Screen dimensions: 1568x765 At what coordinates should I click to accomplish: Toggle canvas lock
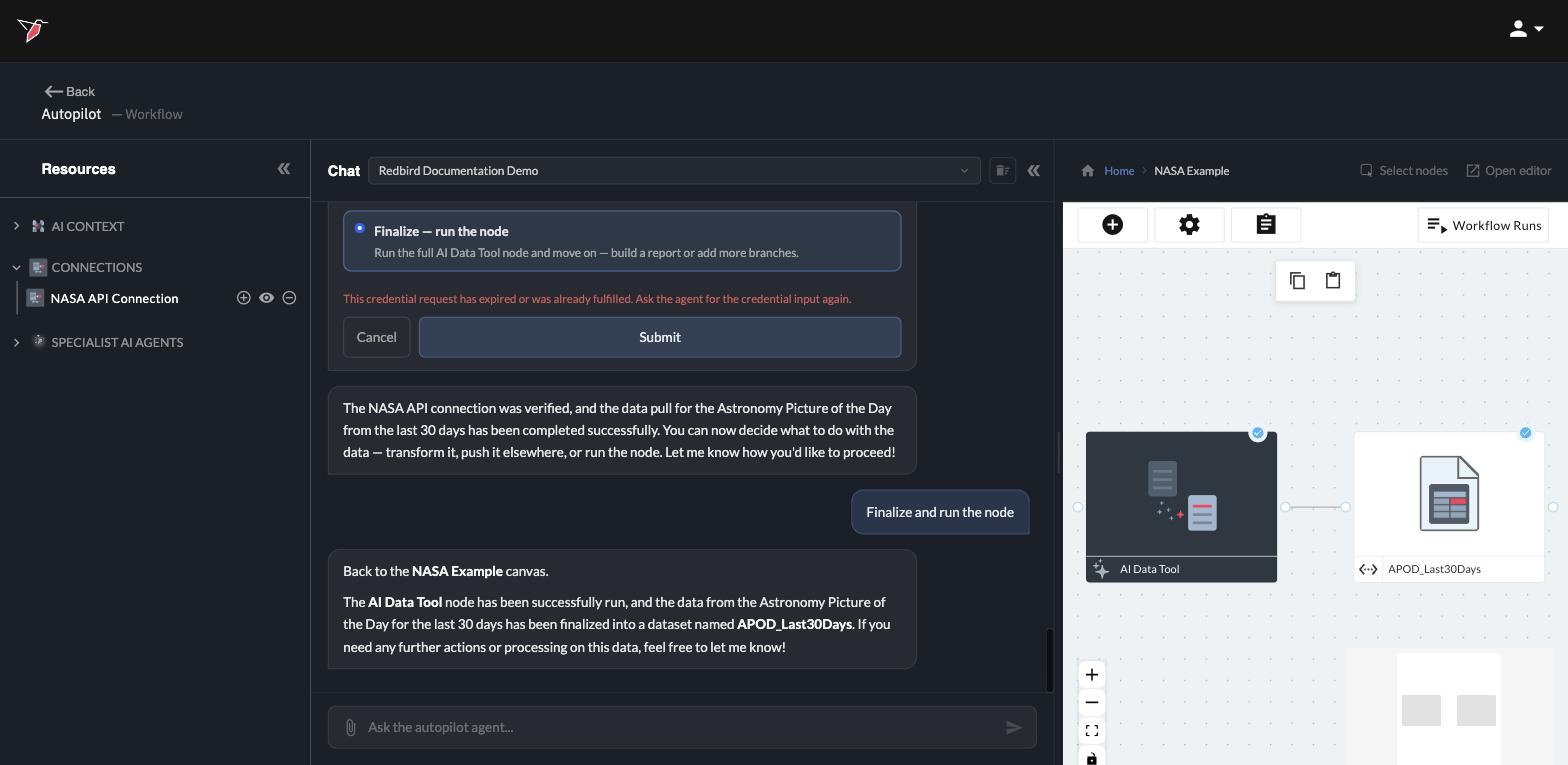[x=1092, y=757]
